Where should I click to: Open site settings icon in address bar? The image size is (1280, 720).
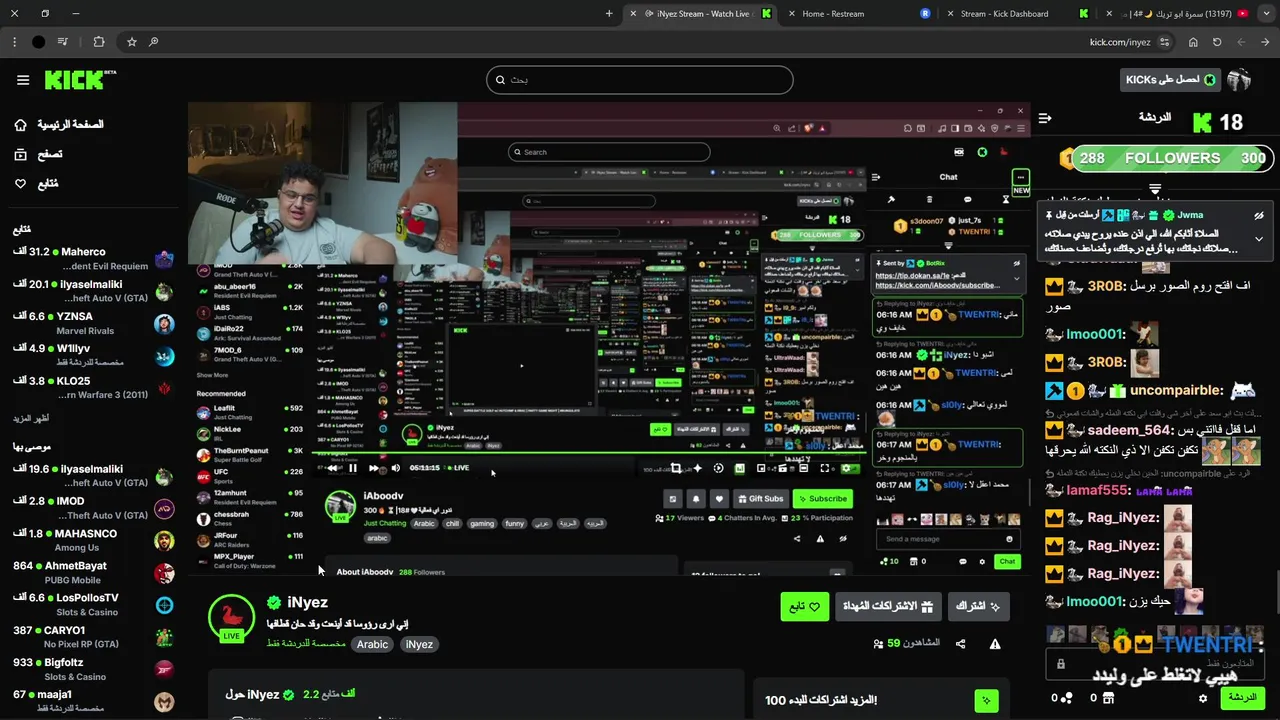(x=1164, y=42)
